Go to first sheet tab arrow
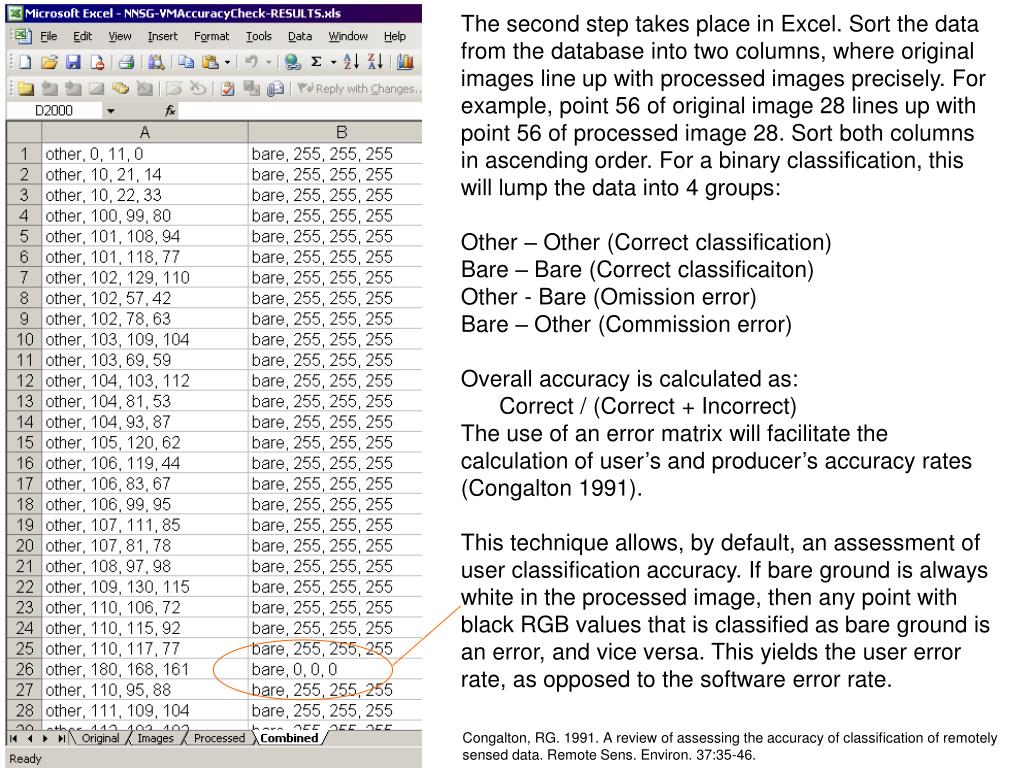Viewport: 1024px width, 768px height. [x=14, y=739]
